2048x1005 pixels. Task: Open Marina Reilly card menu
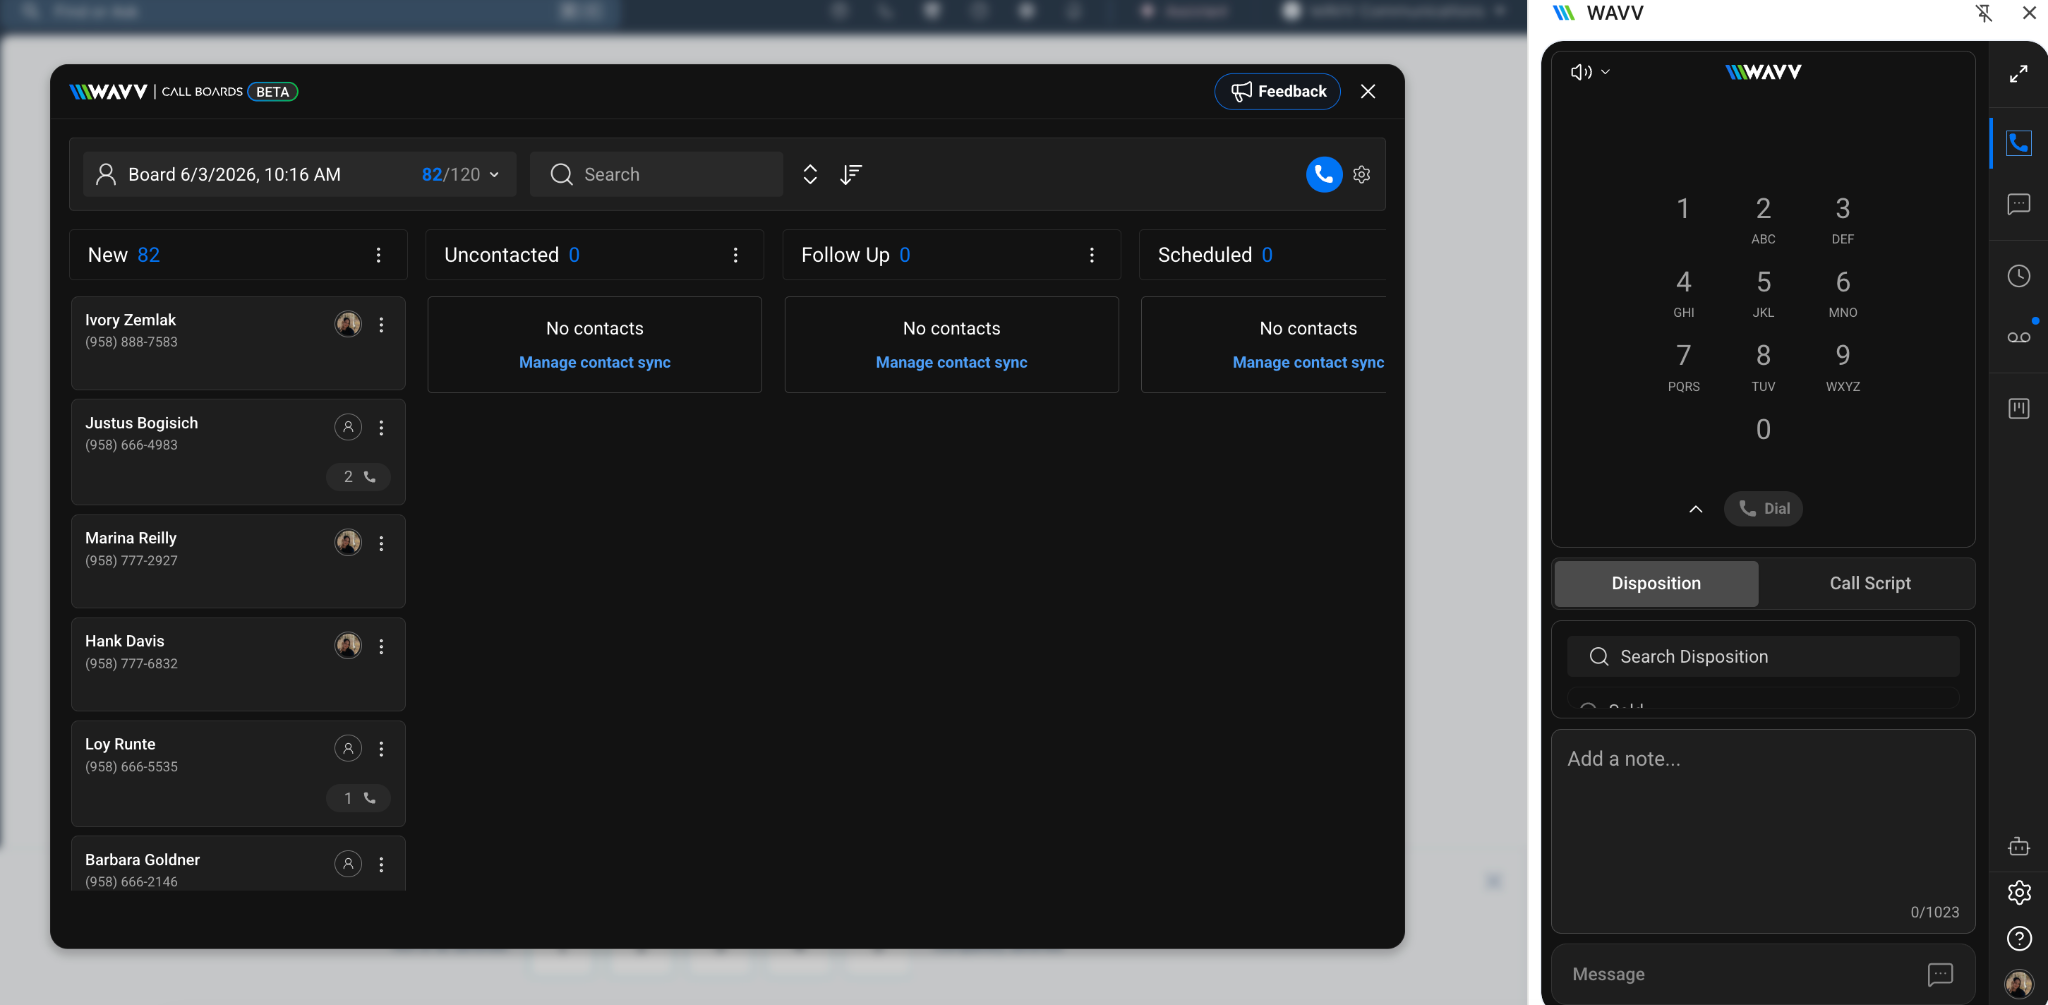pyautogui.click(x=381, y=543)
